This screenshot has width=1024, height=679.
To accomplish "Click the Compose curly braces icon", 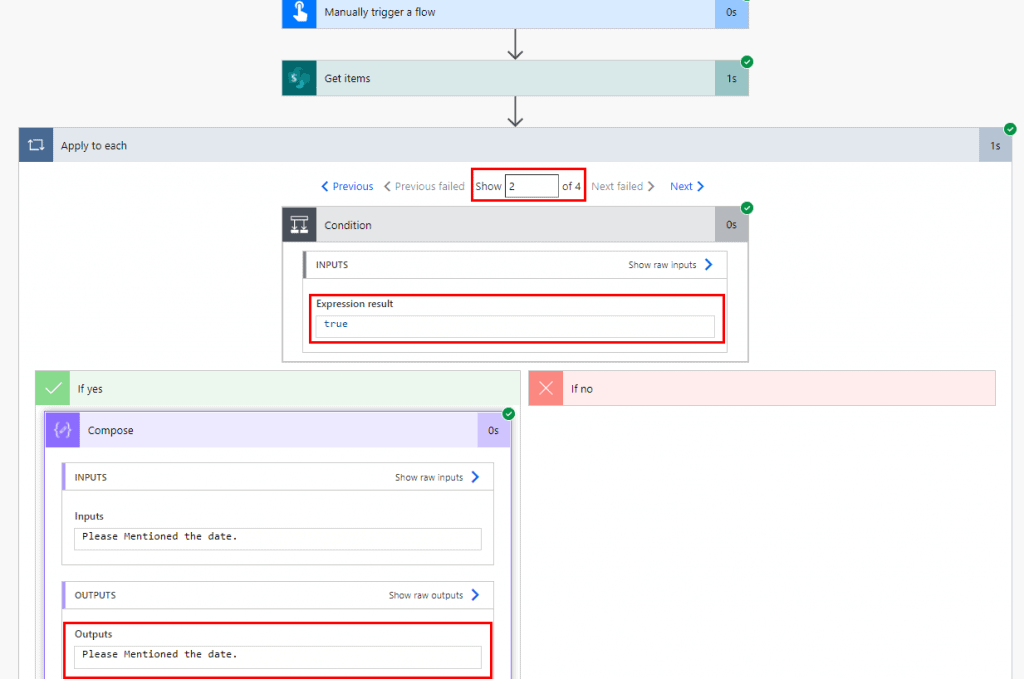I will coord(63,430).
